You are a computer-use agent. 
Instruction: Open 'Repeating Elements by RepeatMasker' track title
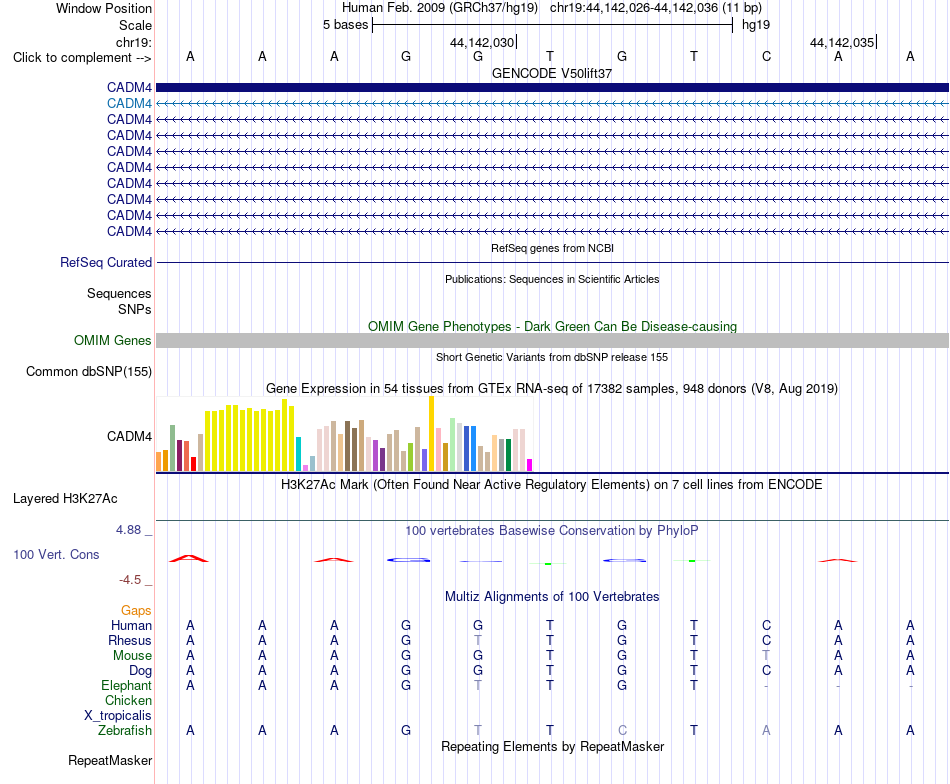(x=552, y=746)
